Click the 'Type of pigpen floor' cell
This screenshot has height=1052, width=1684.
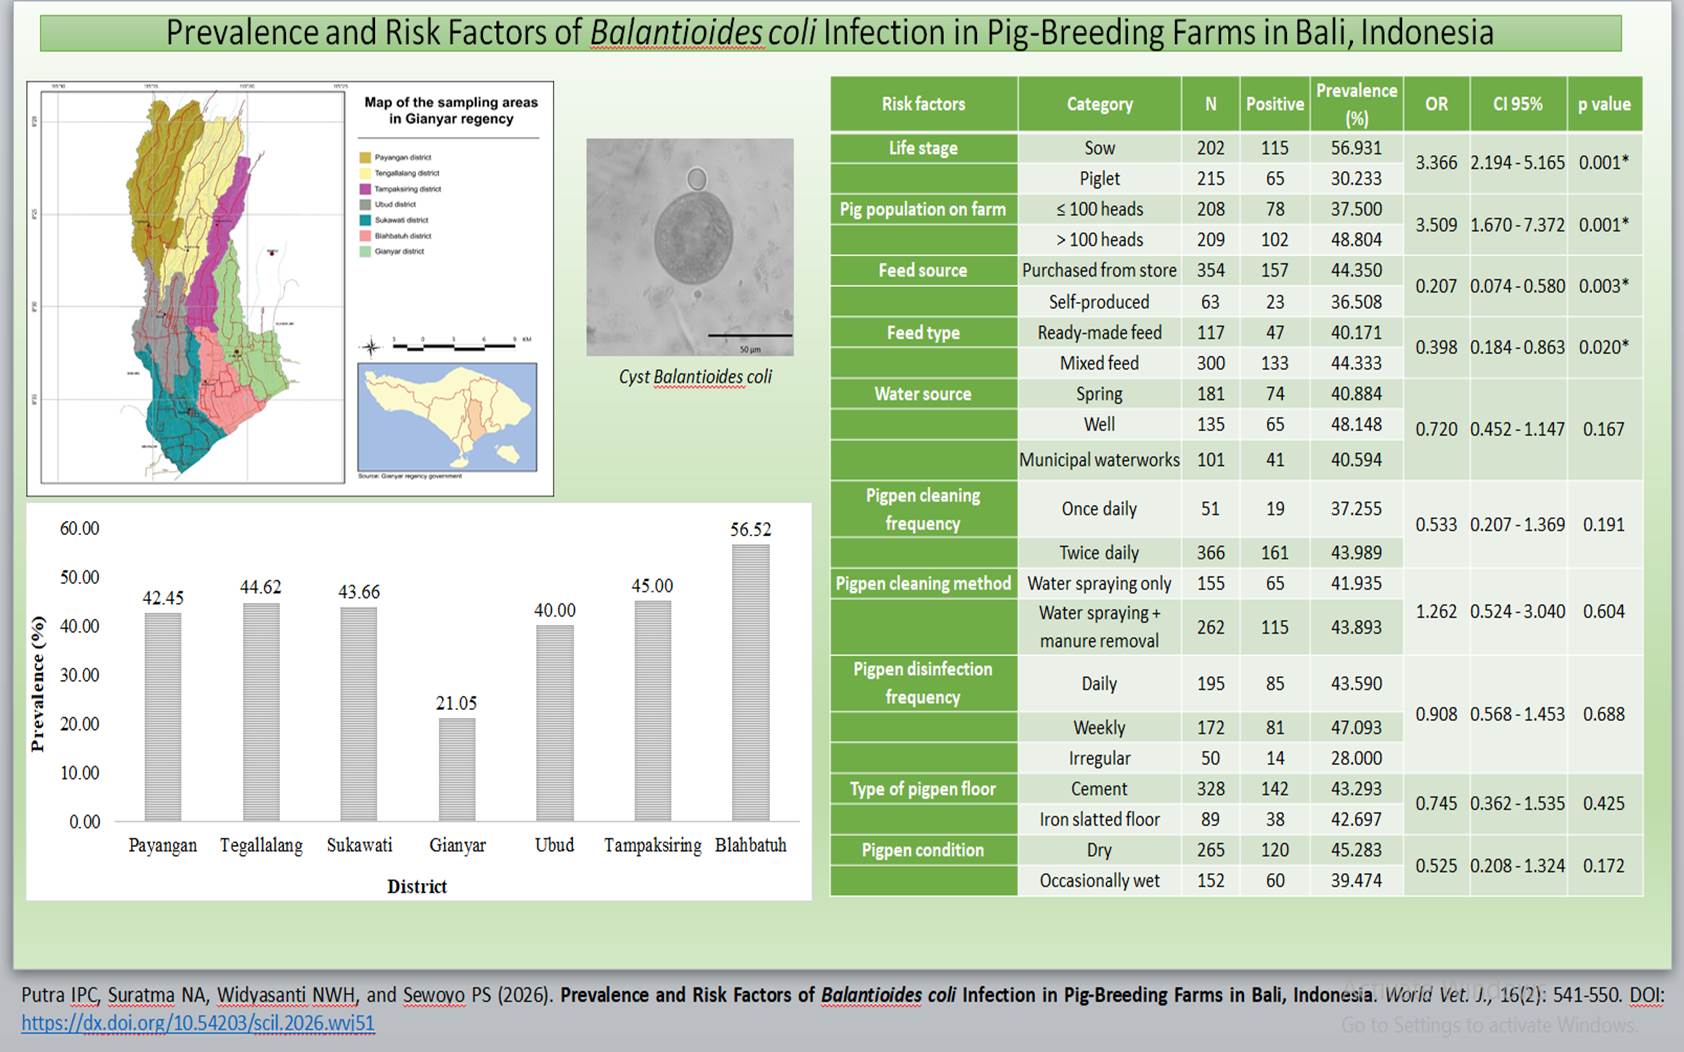pyautogui.click(x=923, y=789)
